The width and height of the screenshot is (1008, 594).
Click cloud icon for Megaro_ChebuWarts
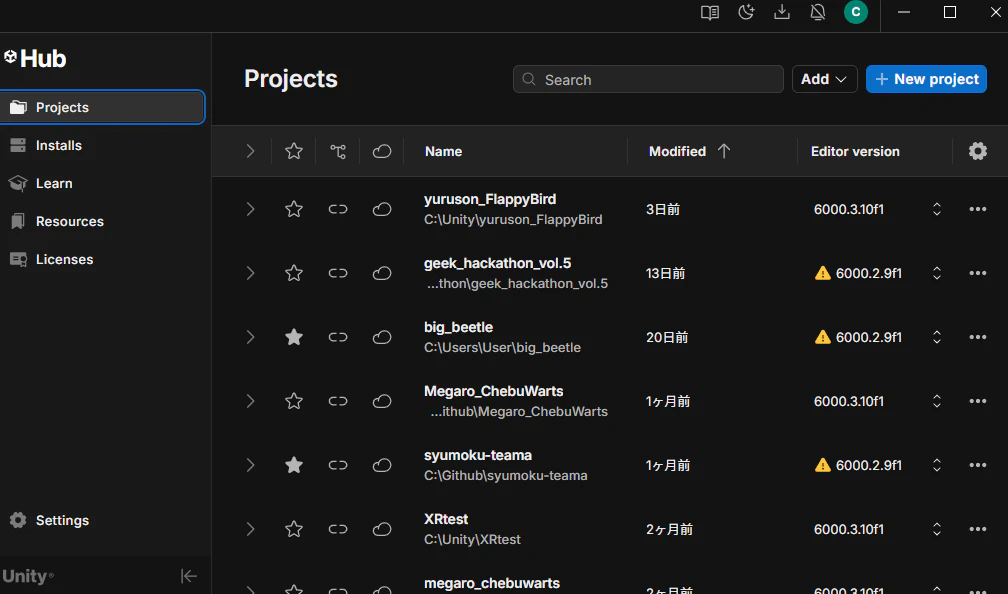coord(382,401)
